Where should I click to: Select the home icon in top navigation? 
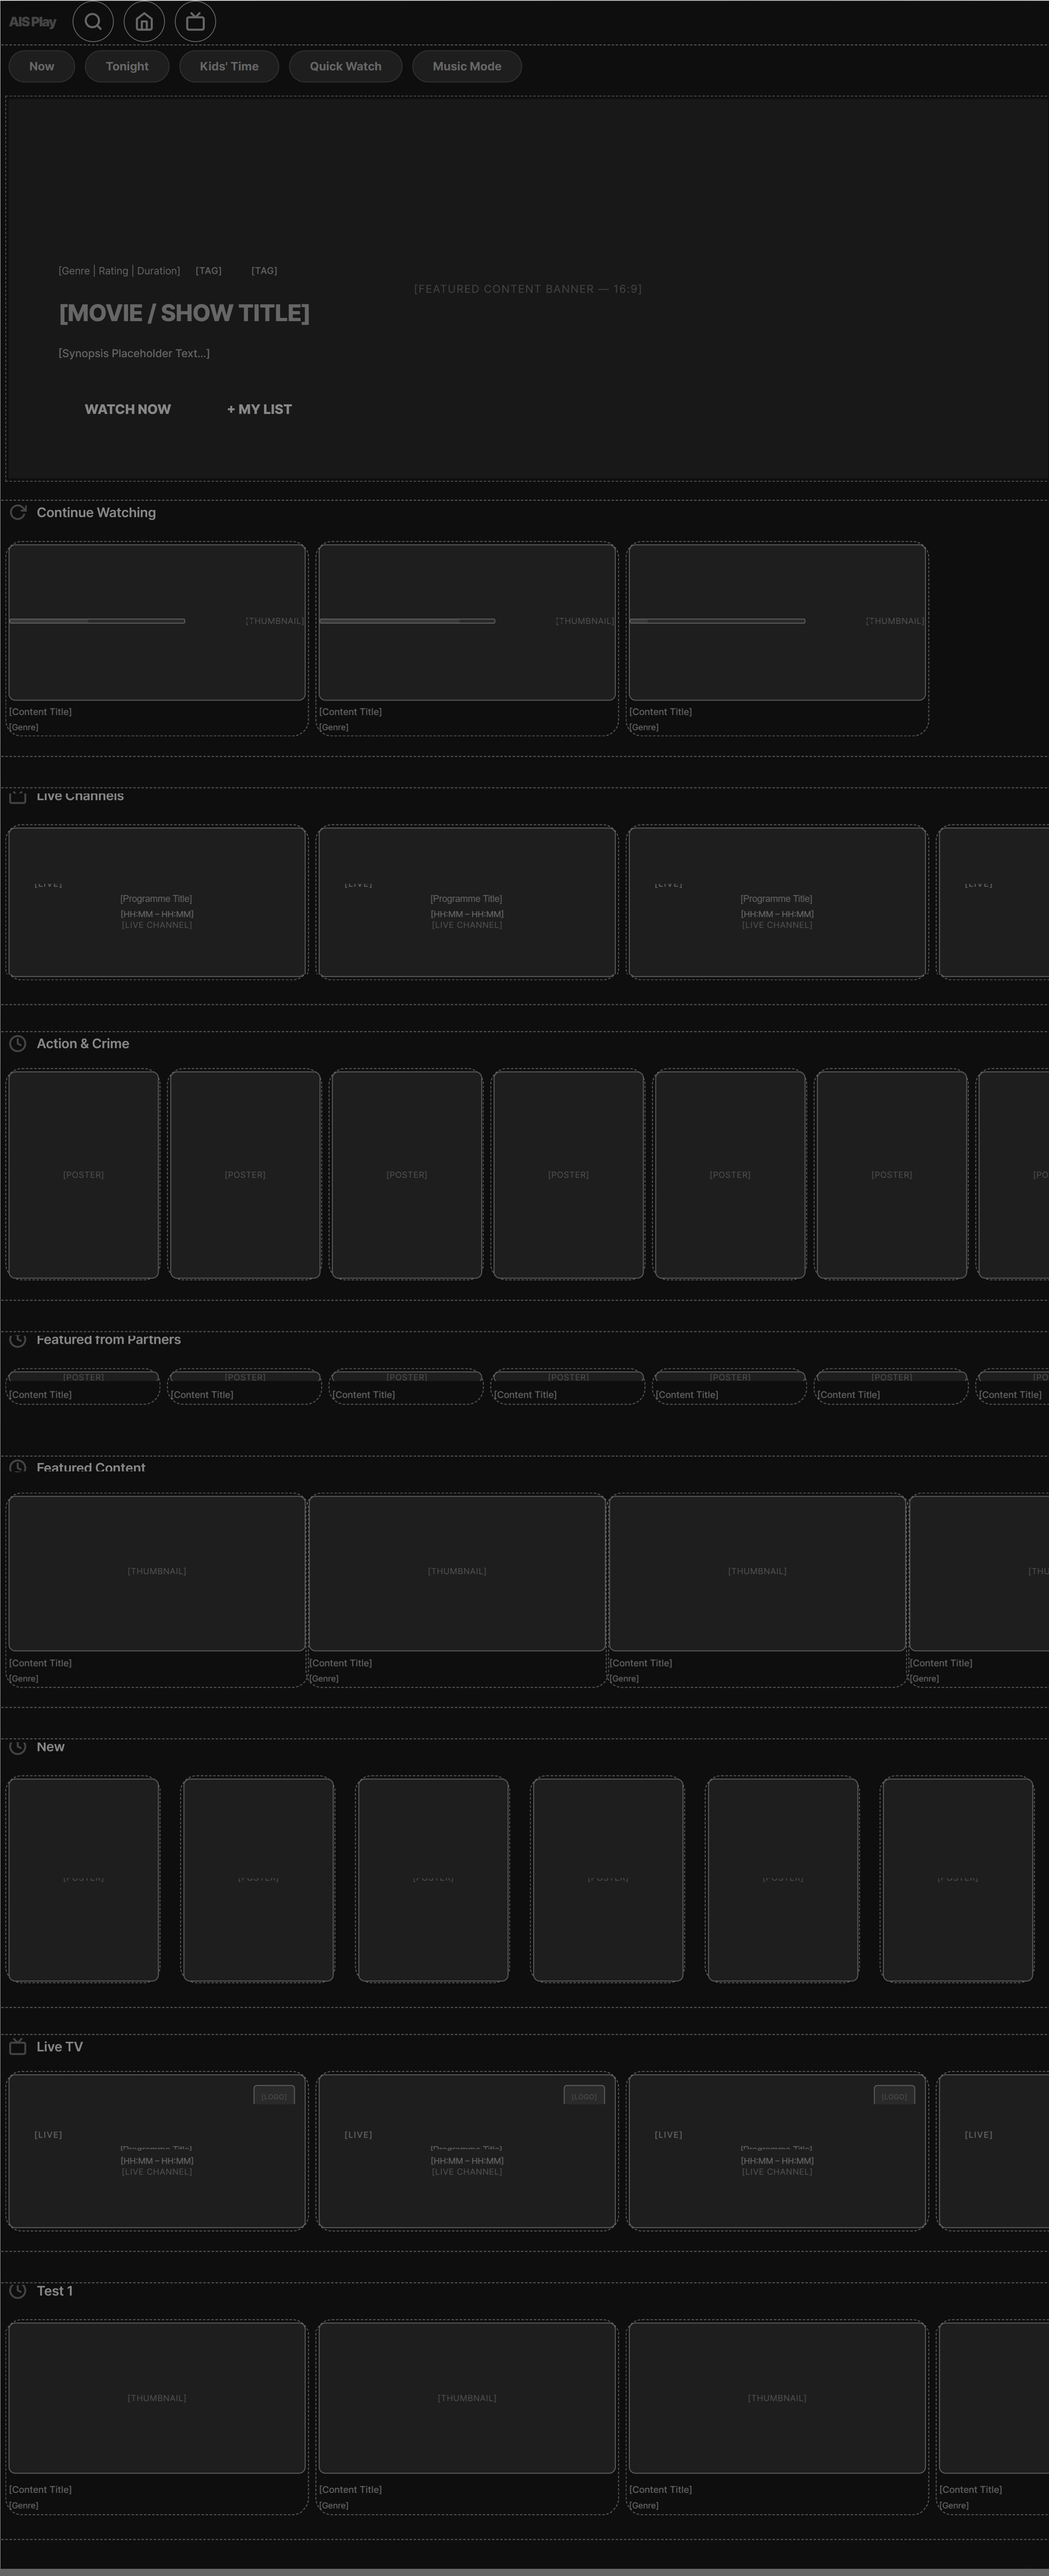click(144, 21)
